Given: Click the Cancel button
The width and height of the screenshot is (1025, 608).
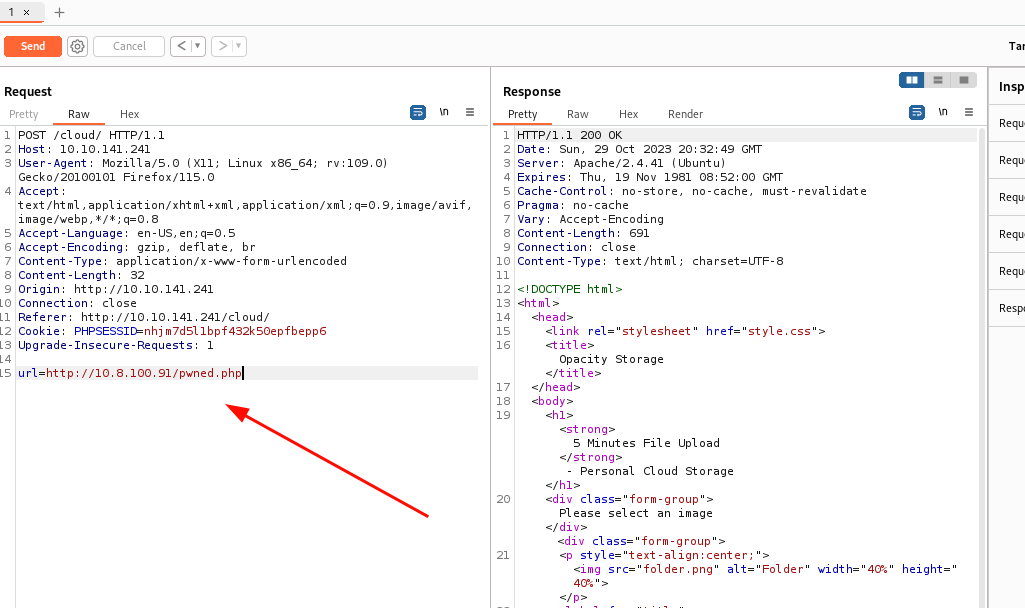Looking at the screenshot, I should pyautogui.click(x=129, y=46).
